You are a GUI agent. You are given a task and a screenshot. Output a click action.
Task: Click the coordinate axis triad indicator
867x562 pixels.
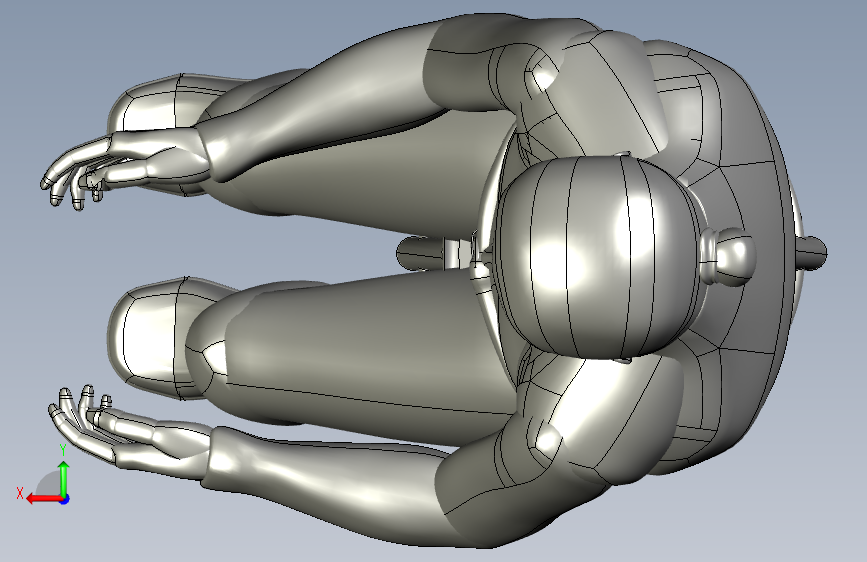click(44, 475)
